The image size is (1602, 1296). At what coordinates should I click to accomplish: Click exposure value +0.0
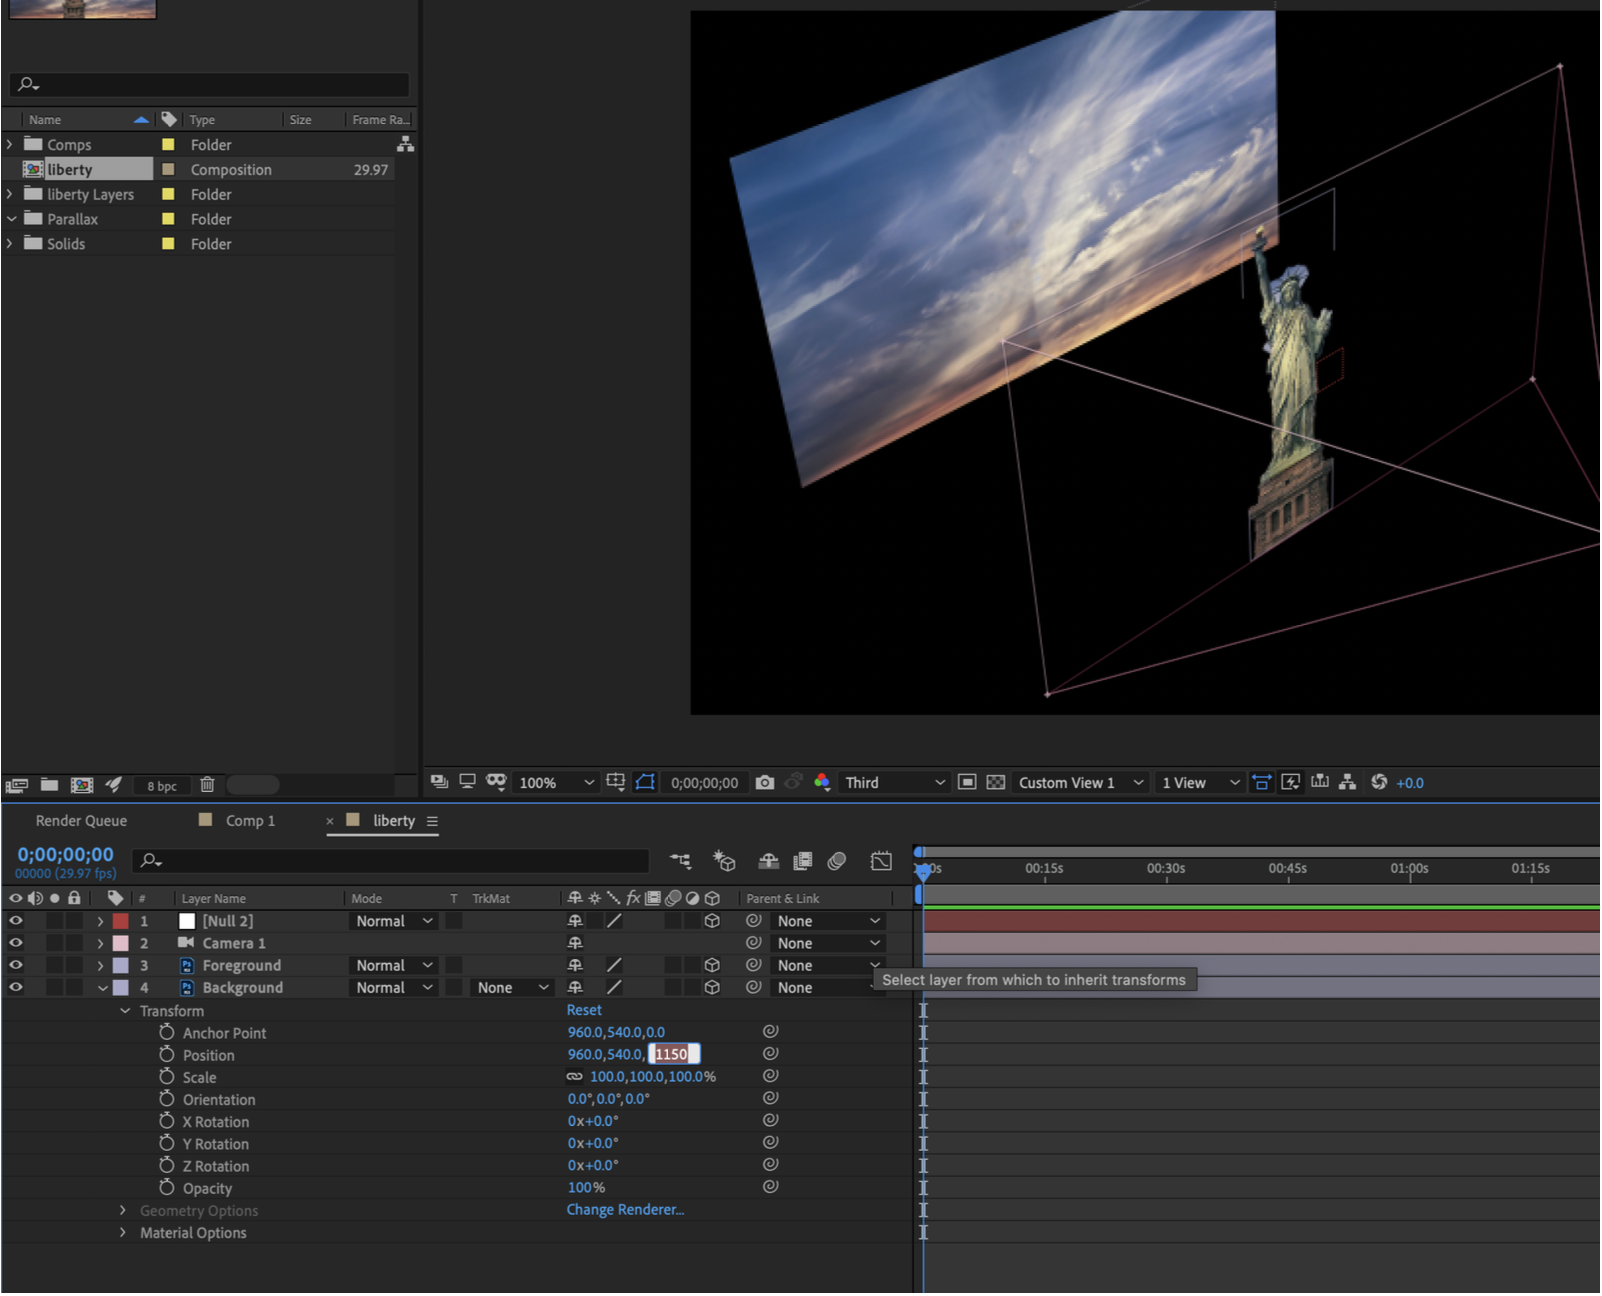[x=1410, y=783]
